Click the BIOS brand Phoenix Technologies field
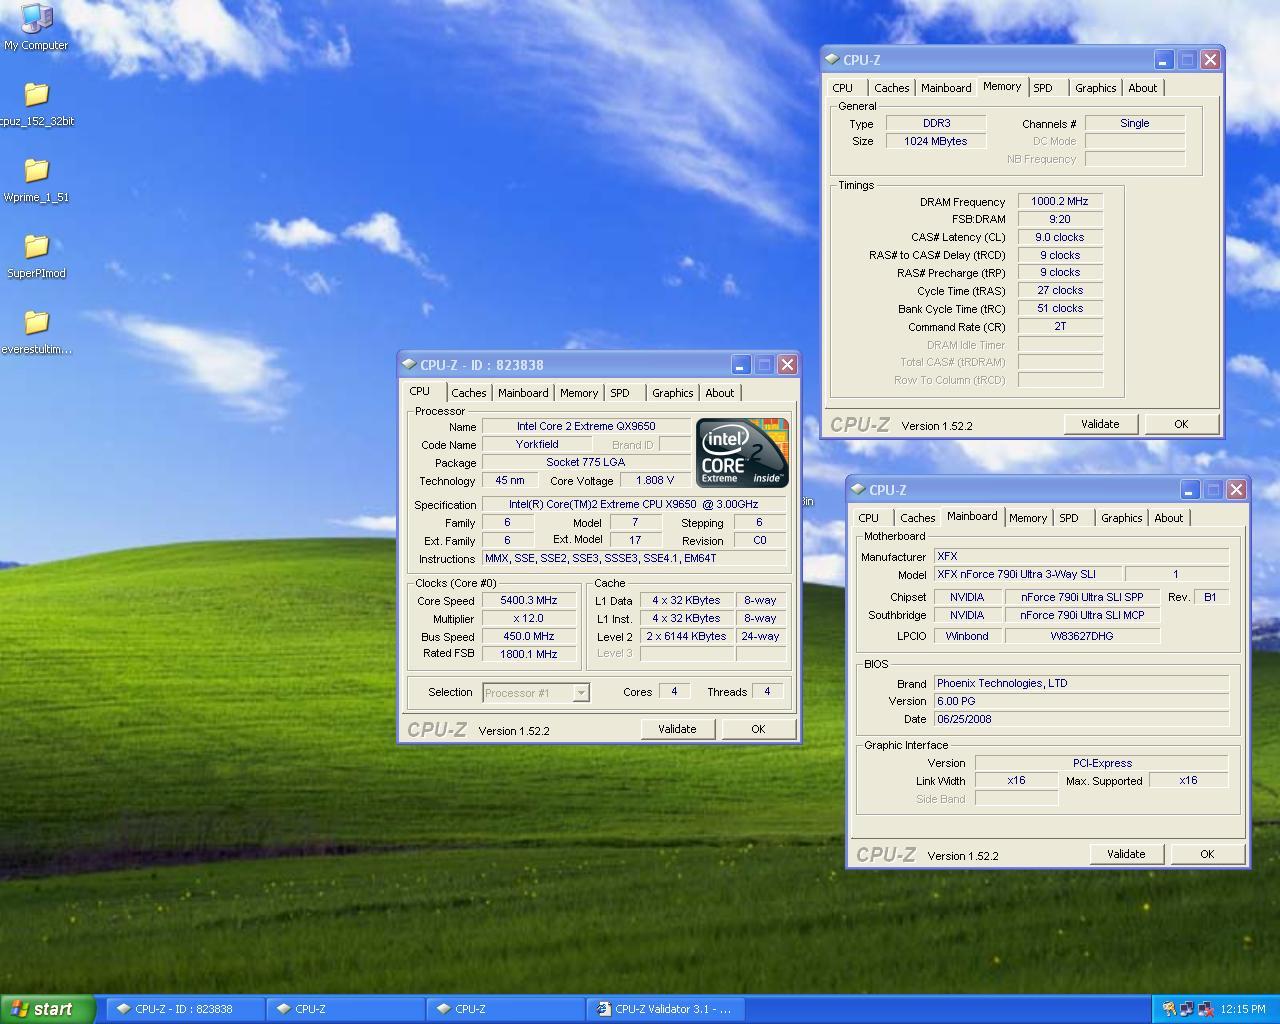The image size is (1280, 1024). [1081, 684]
